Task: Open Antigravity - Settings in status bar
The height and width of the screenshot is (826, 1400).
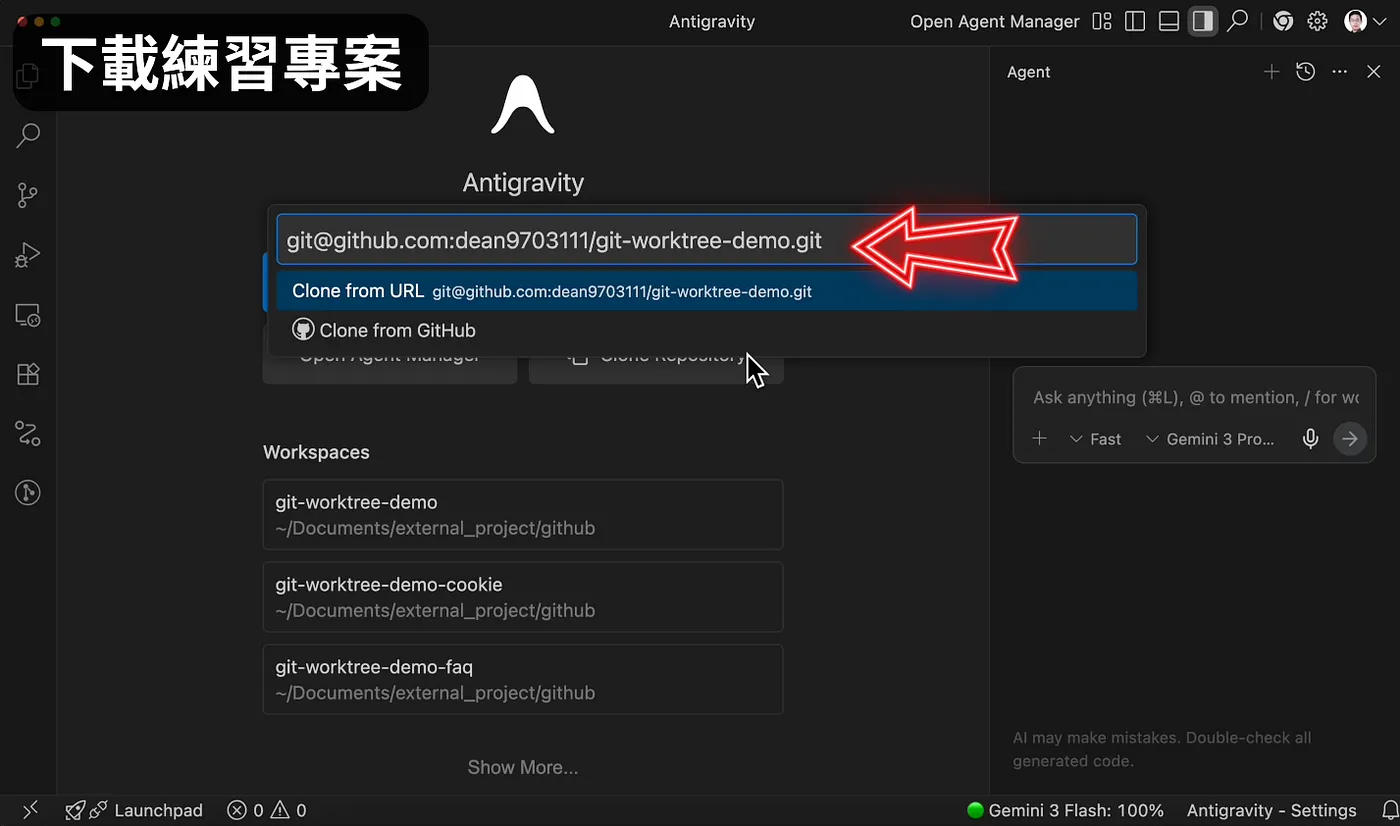Action: click(1271, 810)
